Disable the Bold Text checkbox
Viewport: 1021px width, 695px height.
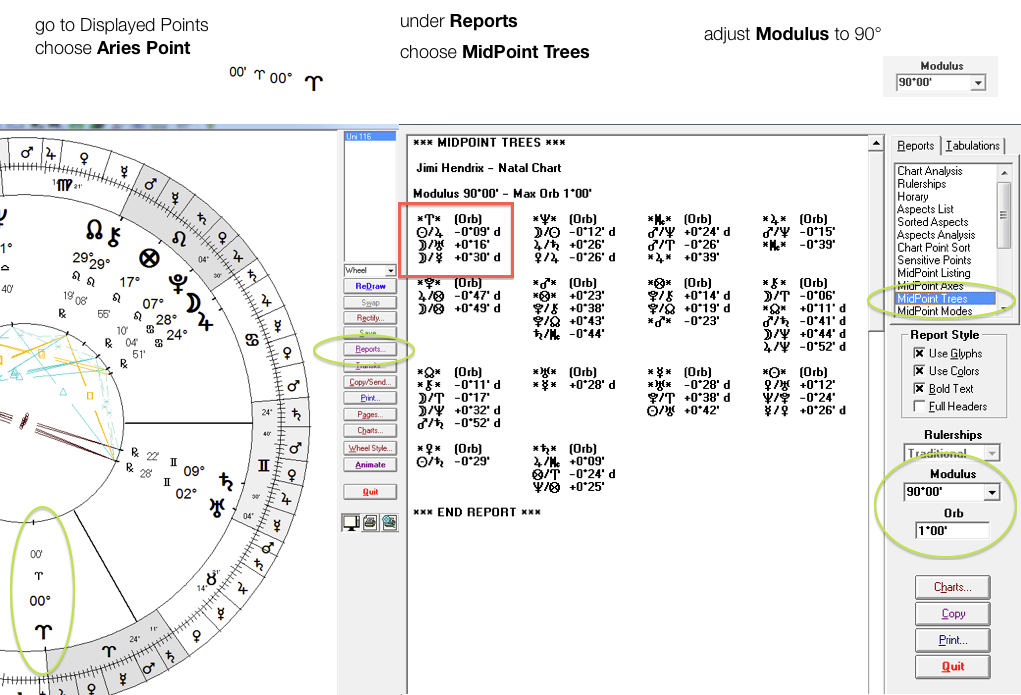click(x=919, y=388)
